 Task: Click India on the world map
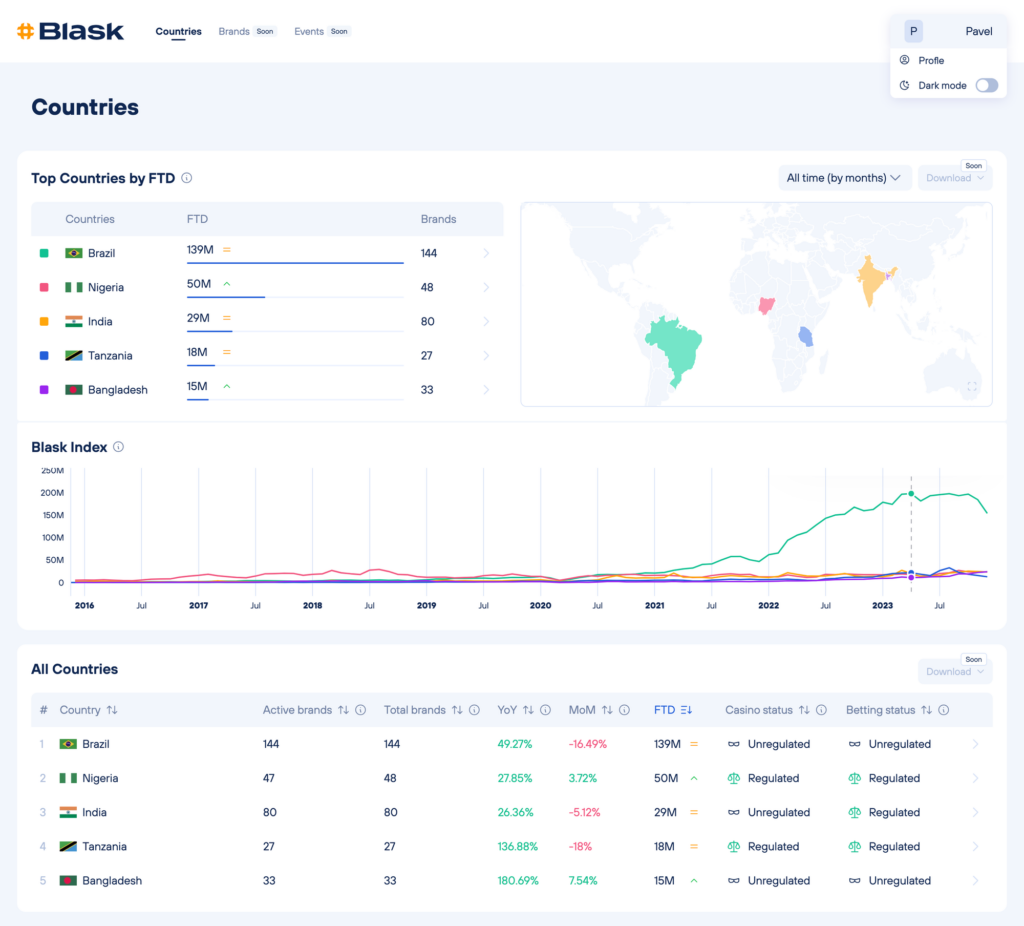click(x=872, y=279)
